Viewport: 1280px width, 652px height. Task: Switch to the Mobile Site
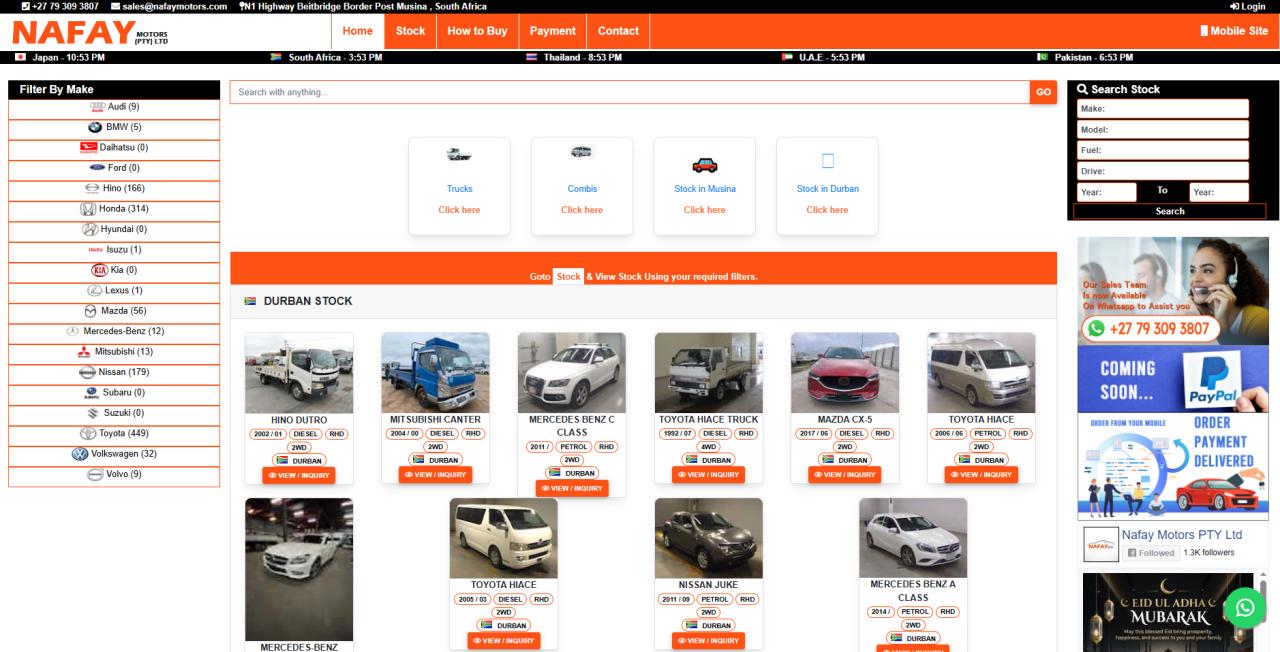[x=1234, y=31]
